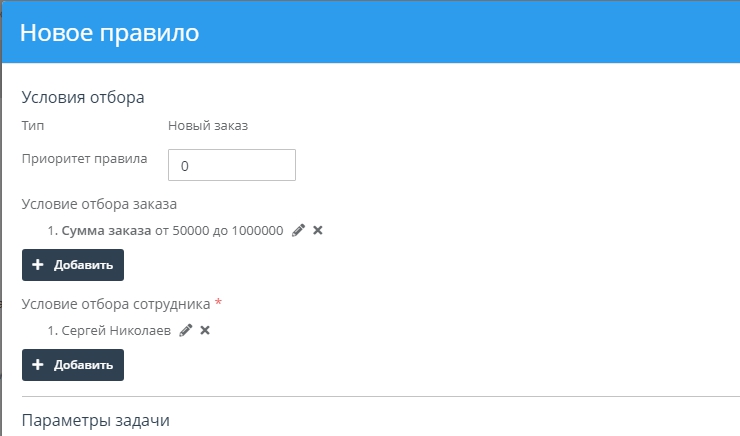Screen dimensions: 740x436
Task: Focus the Приоритет правила input field
Action: coord(232,166)
